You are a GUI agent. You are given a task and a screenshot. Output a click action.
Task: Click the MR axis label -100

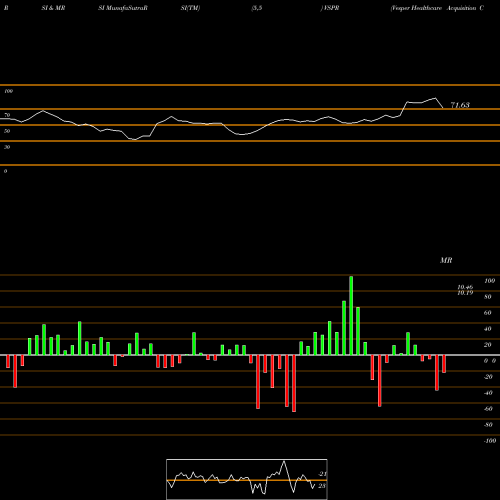pos(490,441)
